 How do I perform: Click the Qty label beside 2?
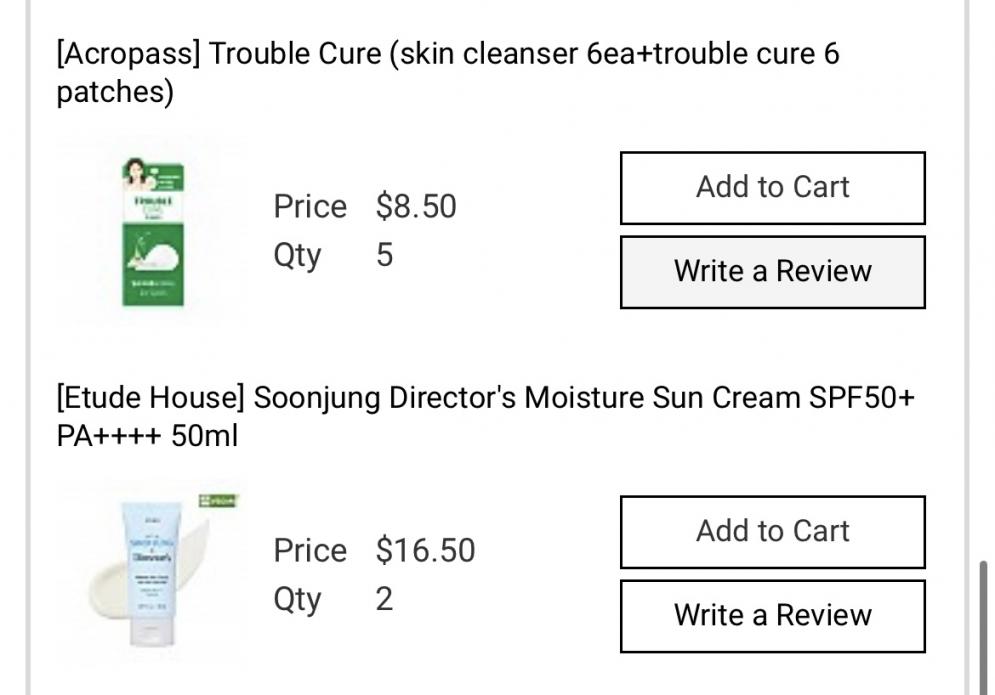coord(298,601)
